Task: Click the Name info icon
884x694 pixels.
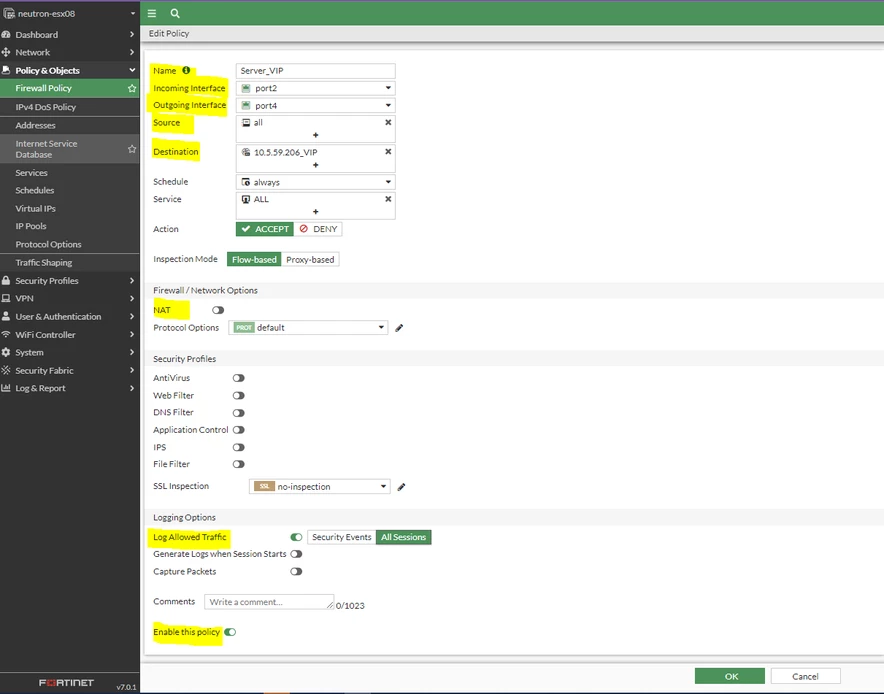Action: tap(186, 70)
